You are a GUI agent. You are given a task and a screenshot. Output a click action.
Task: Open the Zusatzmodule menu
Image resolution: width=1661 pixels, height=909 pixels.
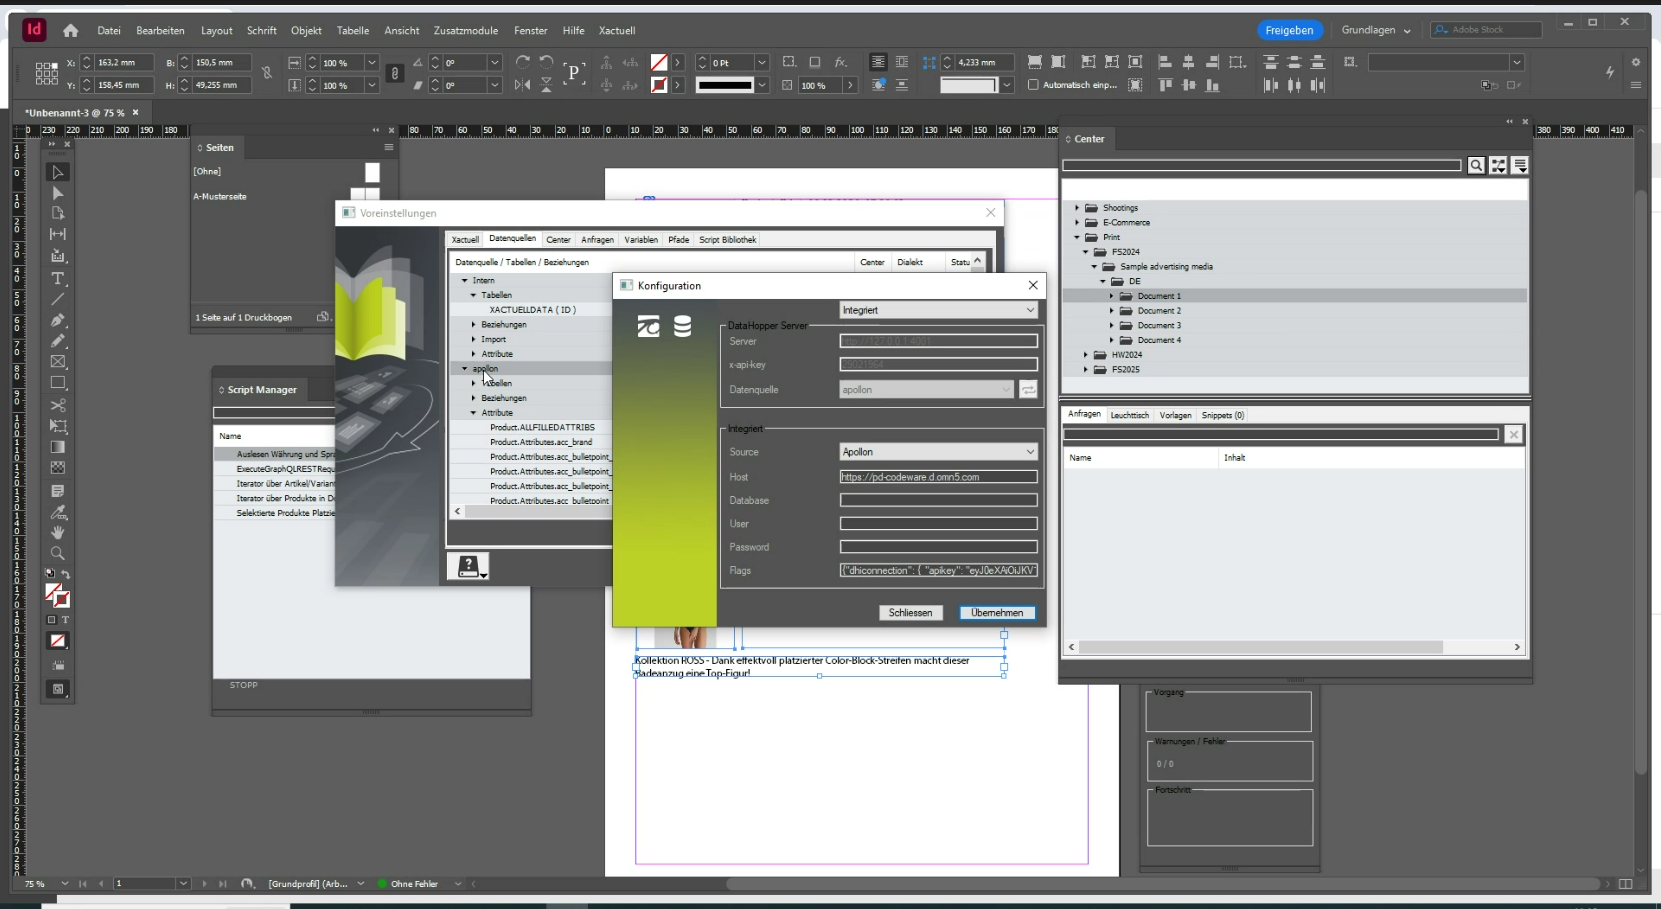pos(465,30)
